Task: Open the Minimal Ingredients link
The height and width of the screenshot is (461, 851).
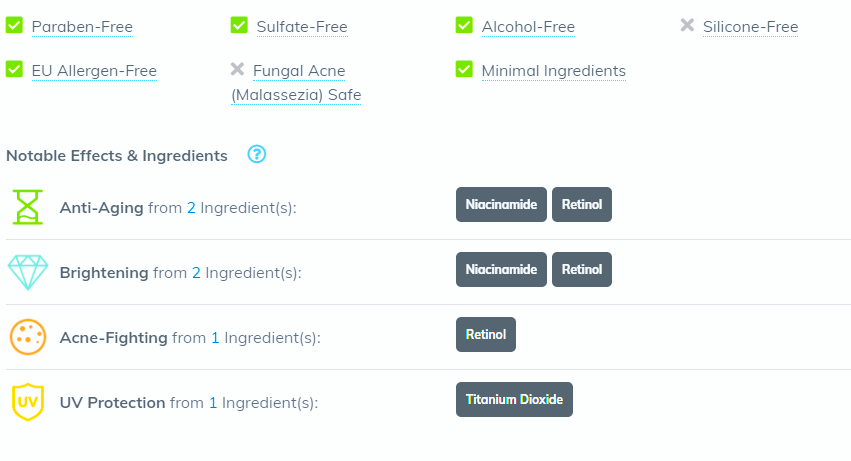Action: pos(554,71)
